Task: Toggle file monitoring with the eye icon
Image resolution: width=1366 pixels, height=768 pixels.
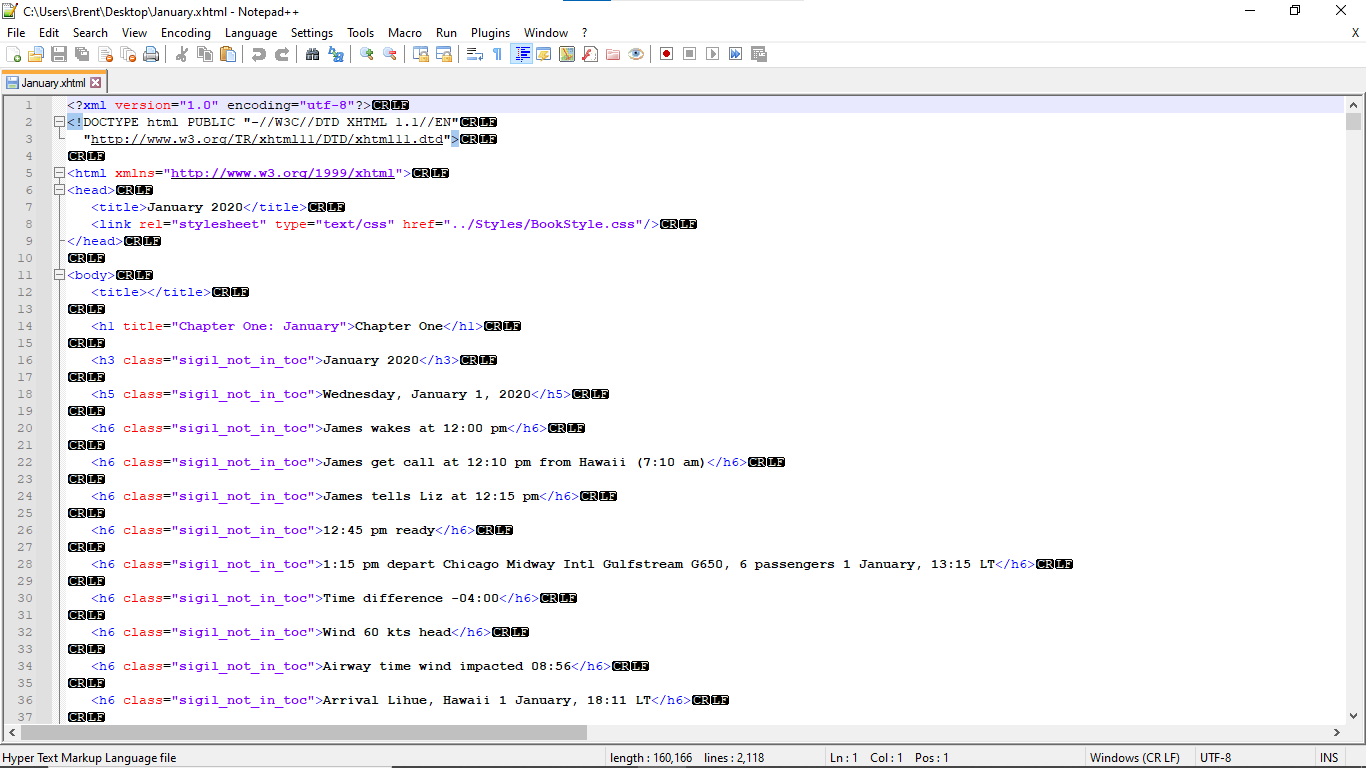Action: click(636, 54)
